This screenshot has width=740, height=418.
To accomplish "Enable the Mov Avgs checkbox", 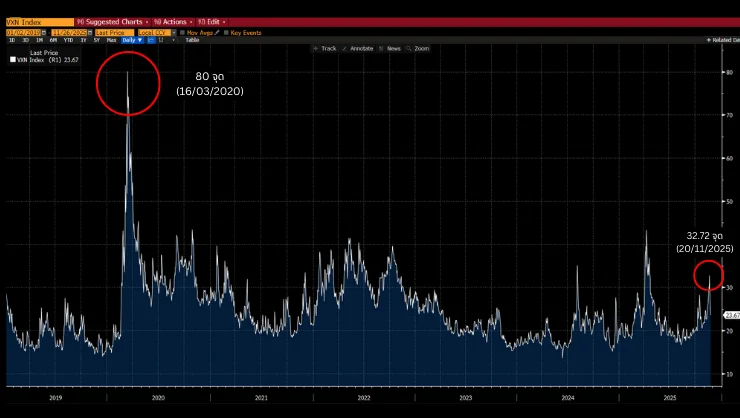I will (183, 33).
